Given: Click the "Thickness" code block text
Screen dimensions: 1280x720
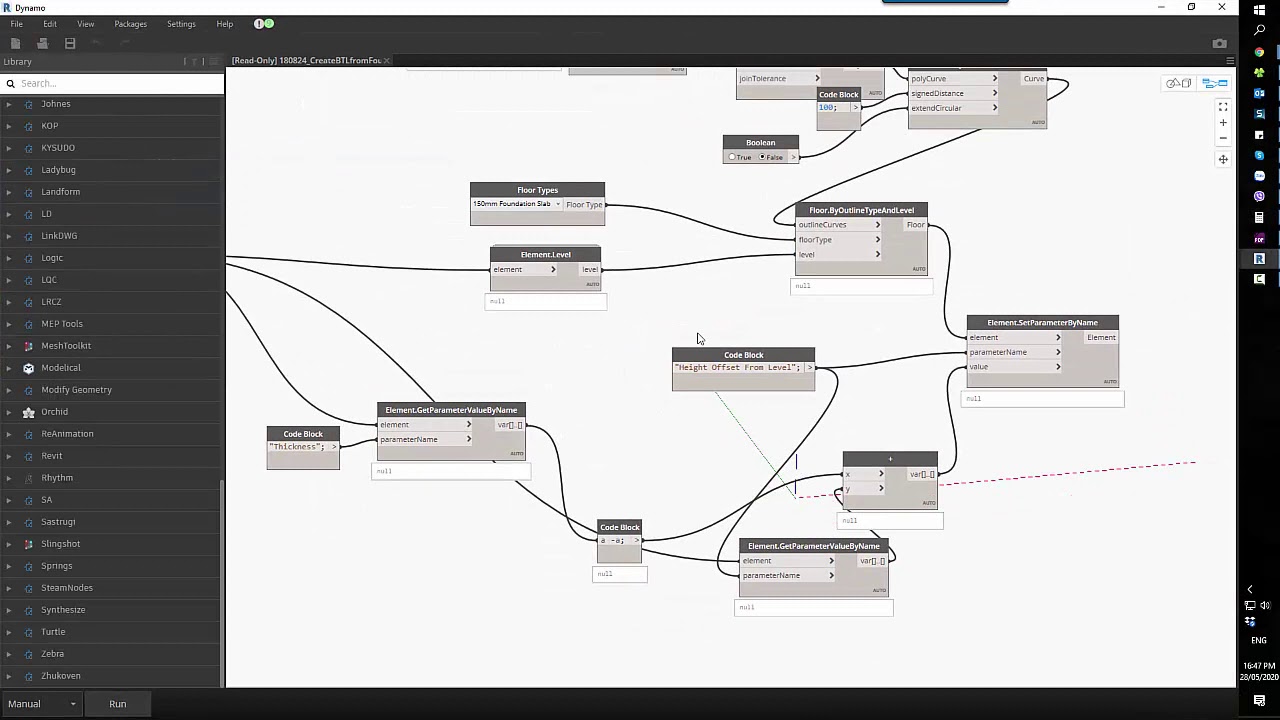Looking at the screenshot, I should [297, 447].
